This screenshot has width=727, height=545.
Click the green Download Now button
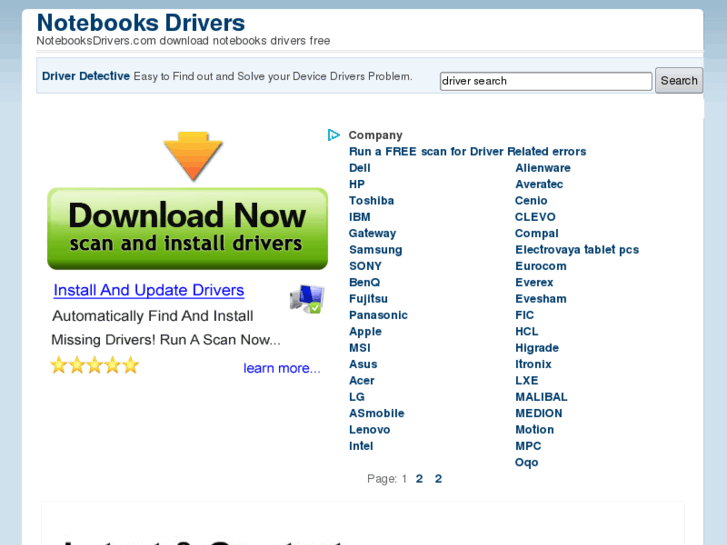tap(187, 228)
